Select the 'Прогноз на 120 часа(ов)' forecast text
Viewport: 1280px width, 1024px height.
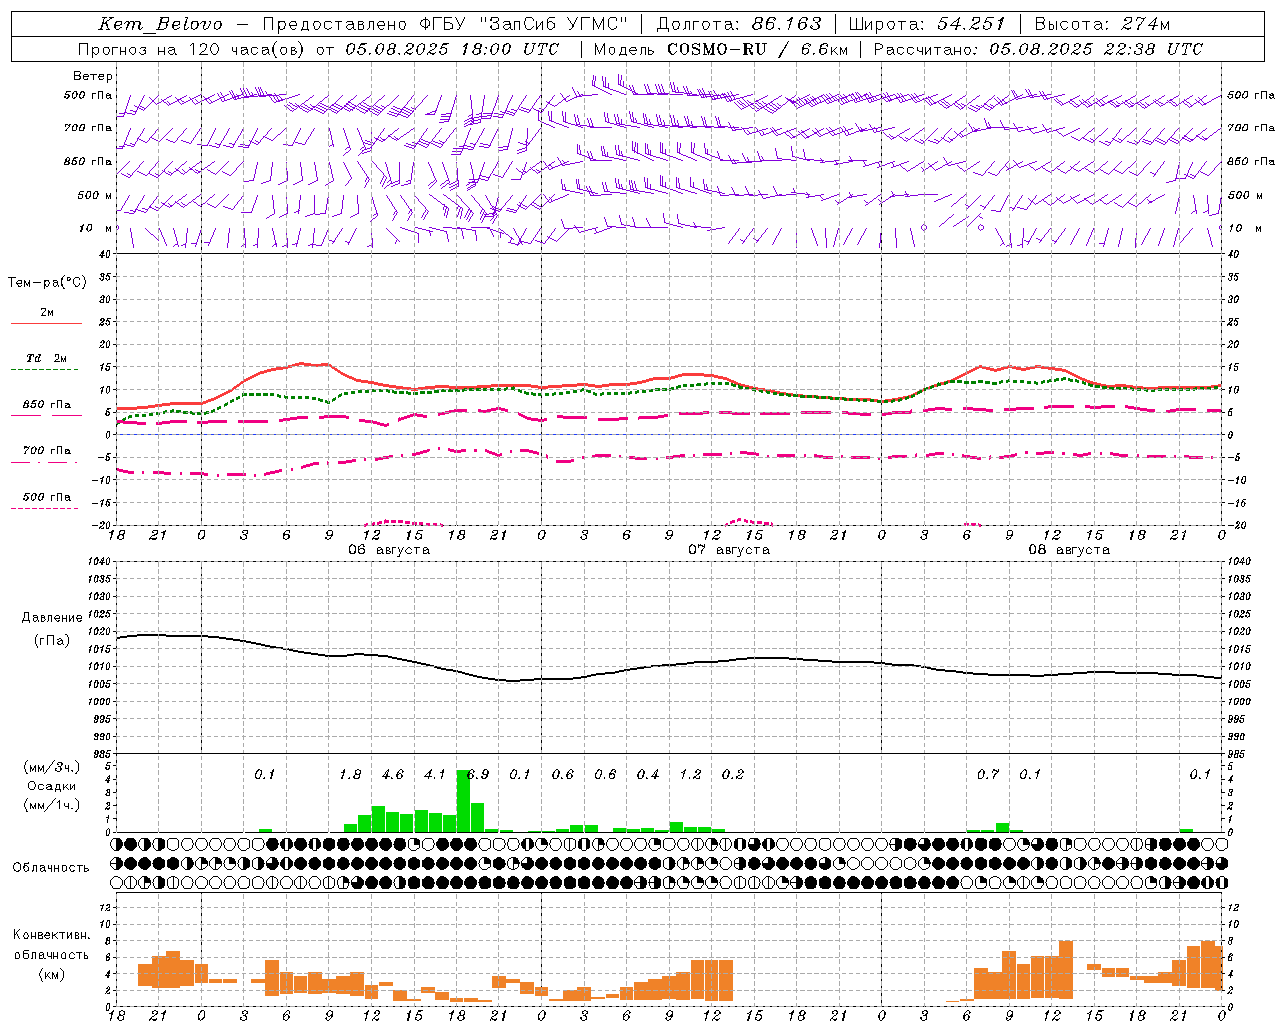[x=192, y=49]
